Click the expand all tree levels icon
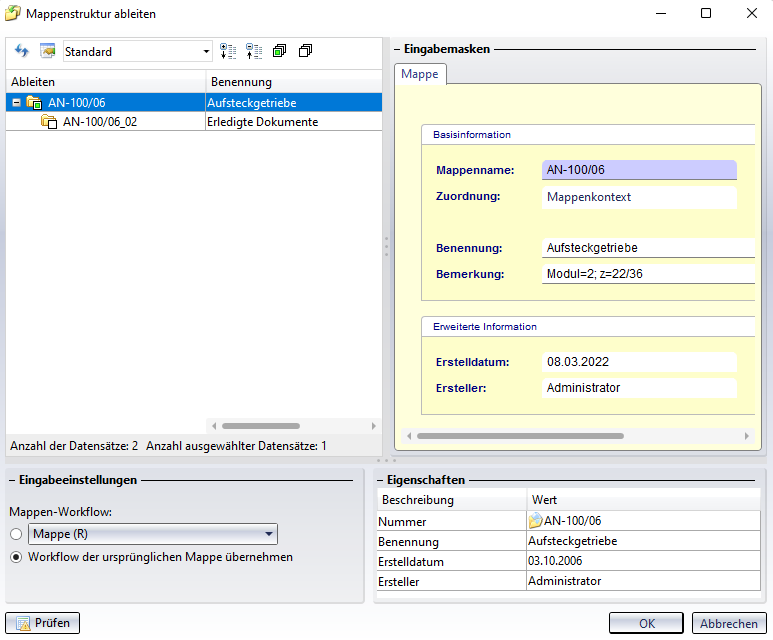 [228, 51]
